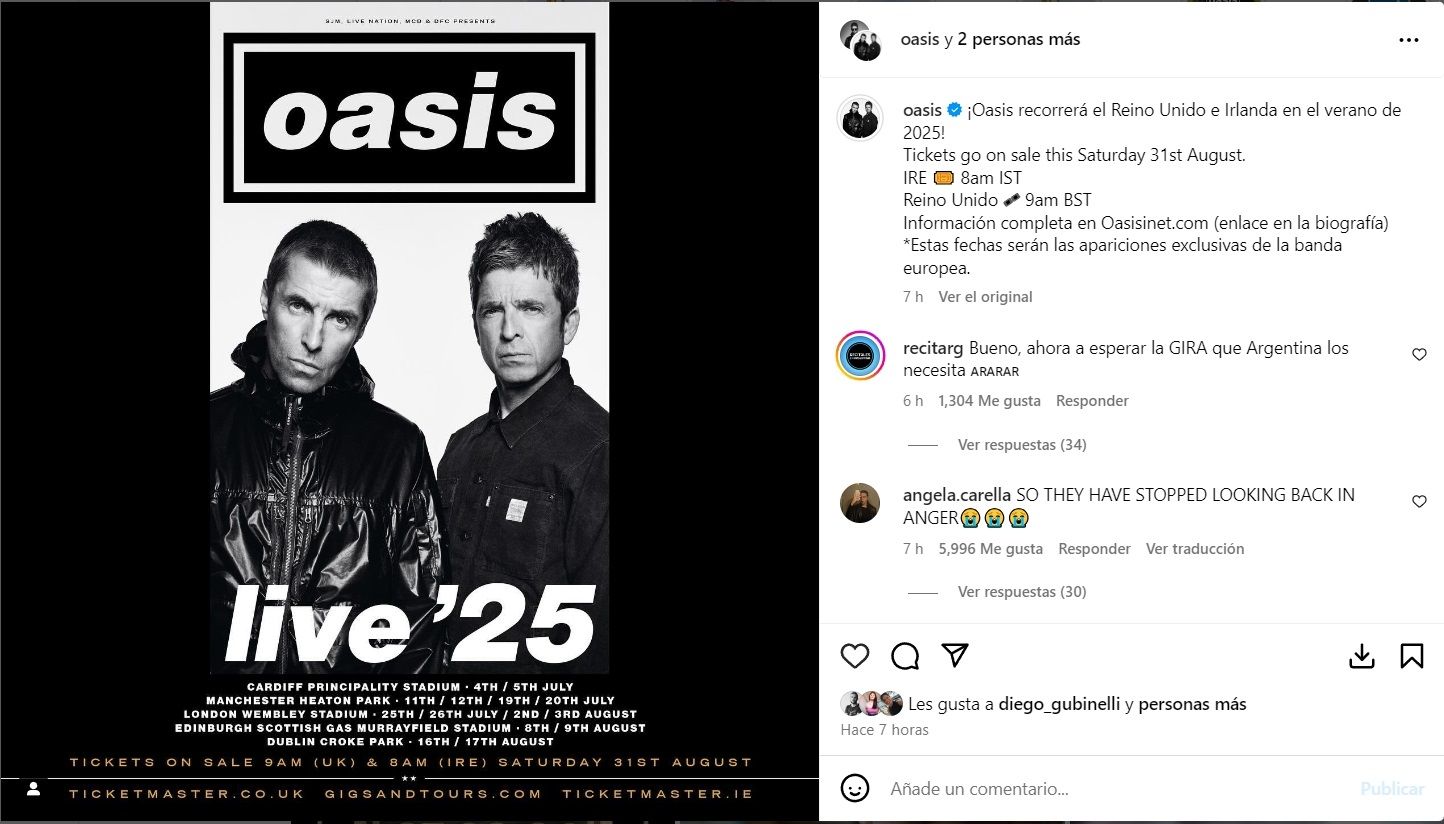View likes list via personas más
Viewport: 1444px width, 824px height.
1192,704
